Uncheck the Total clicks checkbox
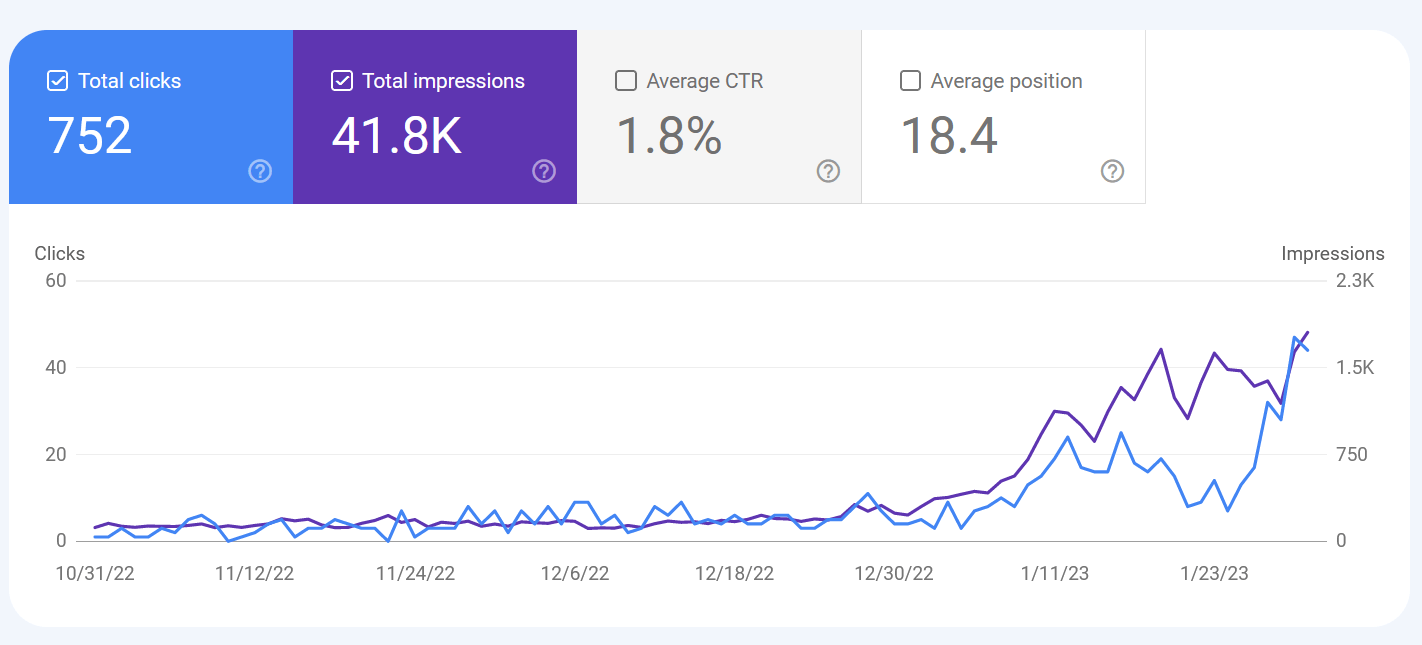 click(58, 81)
